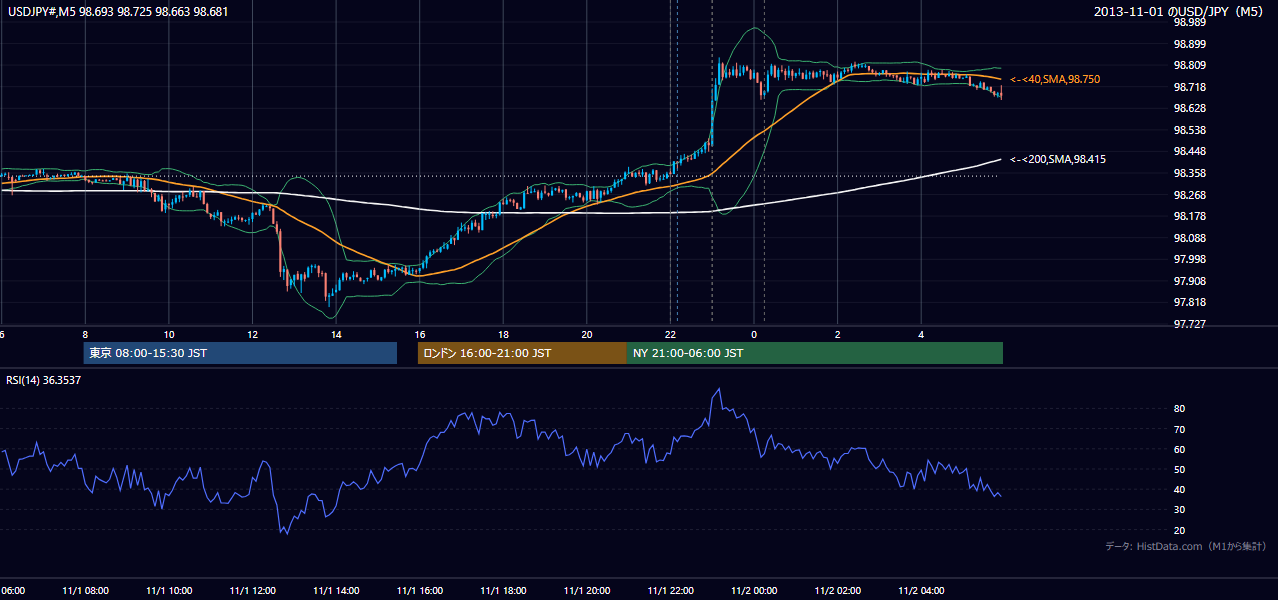This screenshot has width=1278, height=600.
Task: Click hour mark 16 under the price chart
Action: coord(420,334)
